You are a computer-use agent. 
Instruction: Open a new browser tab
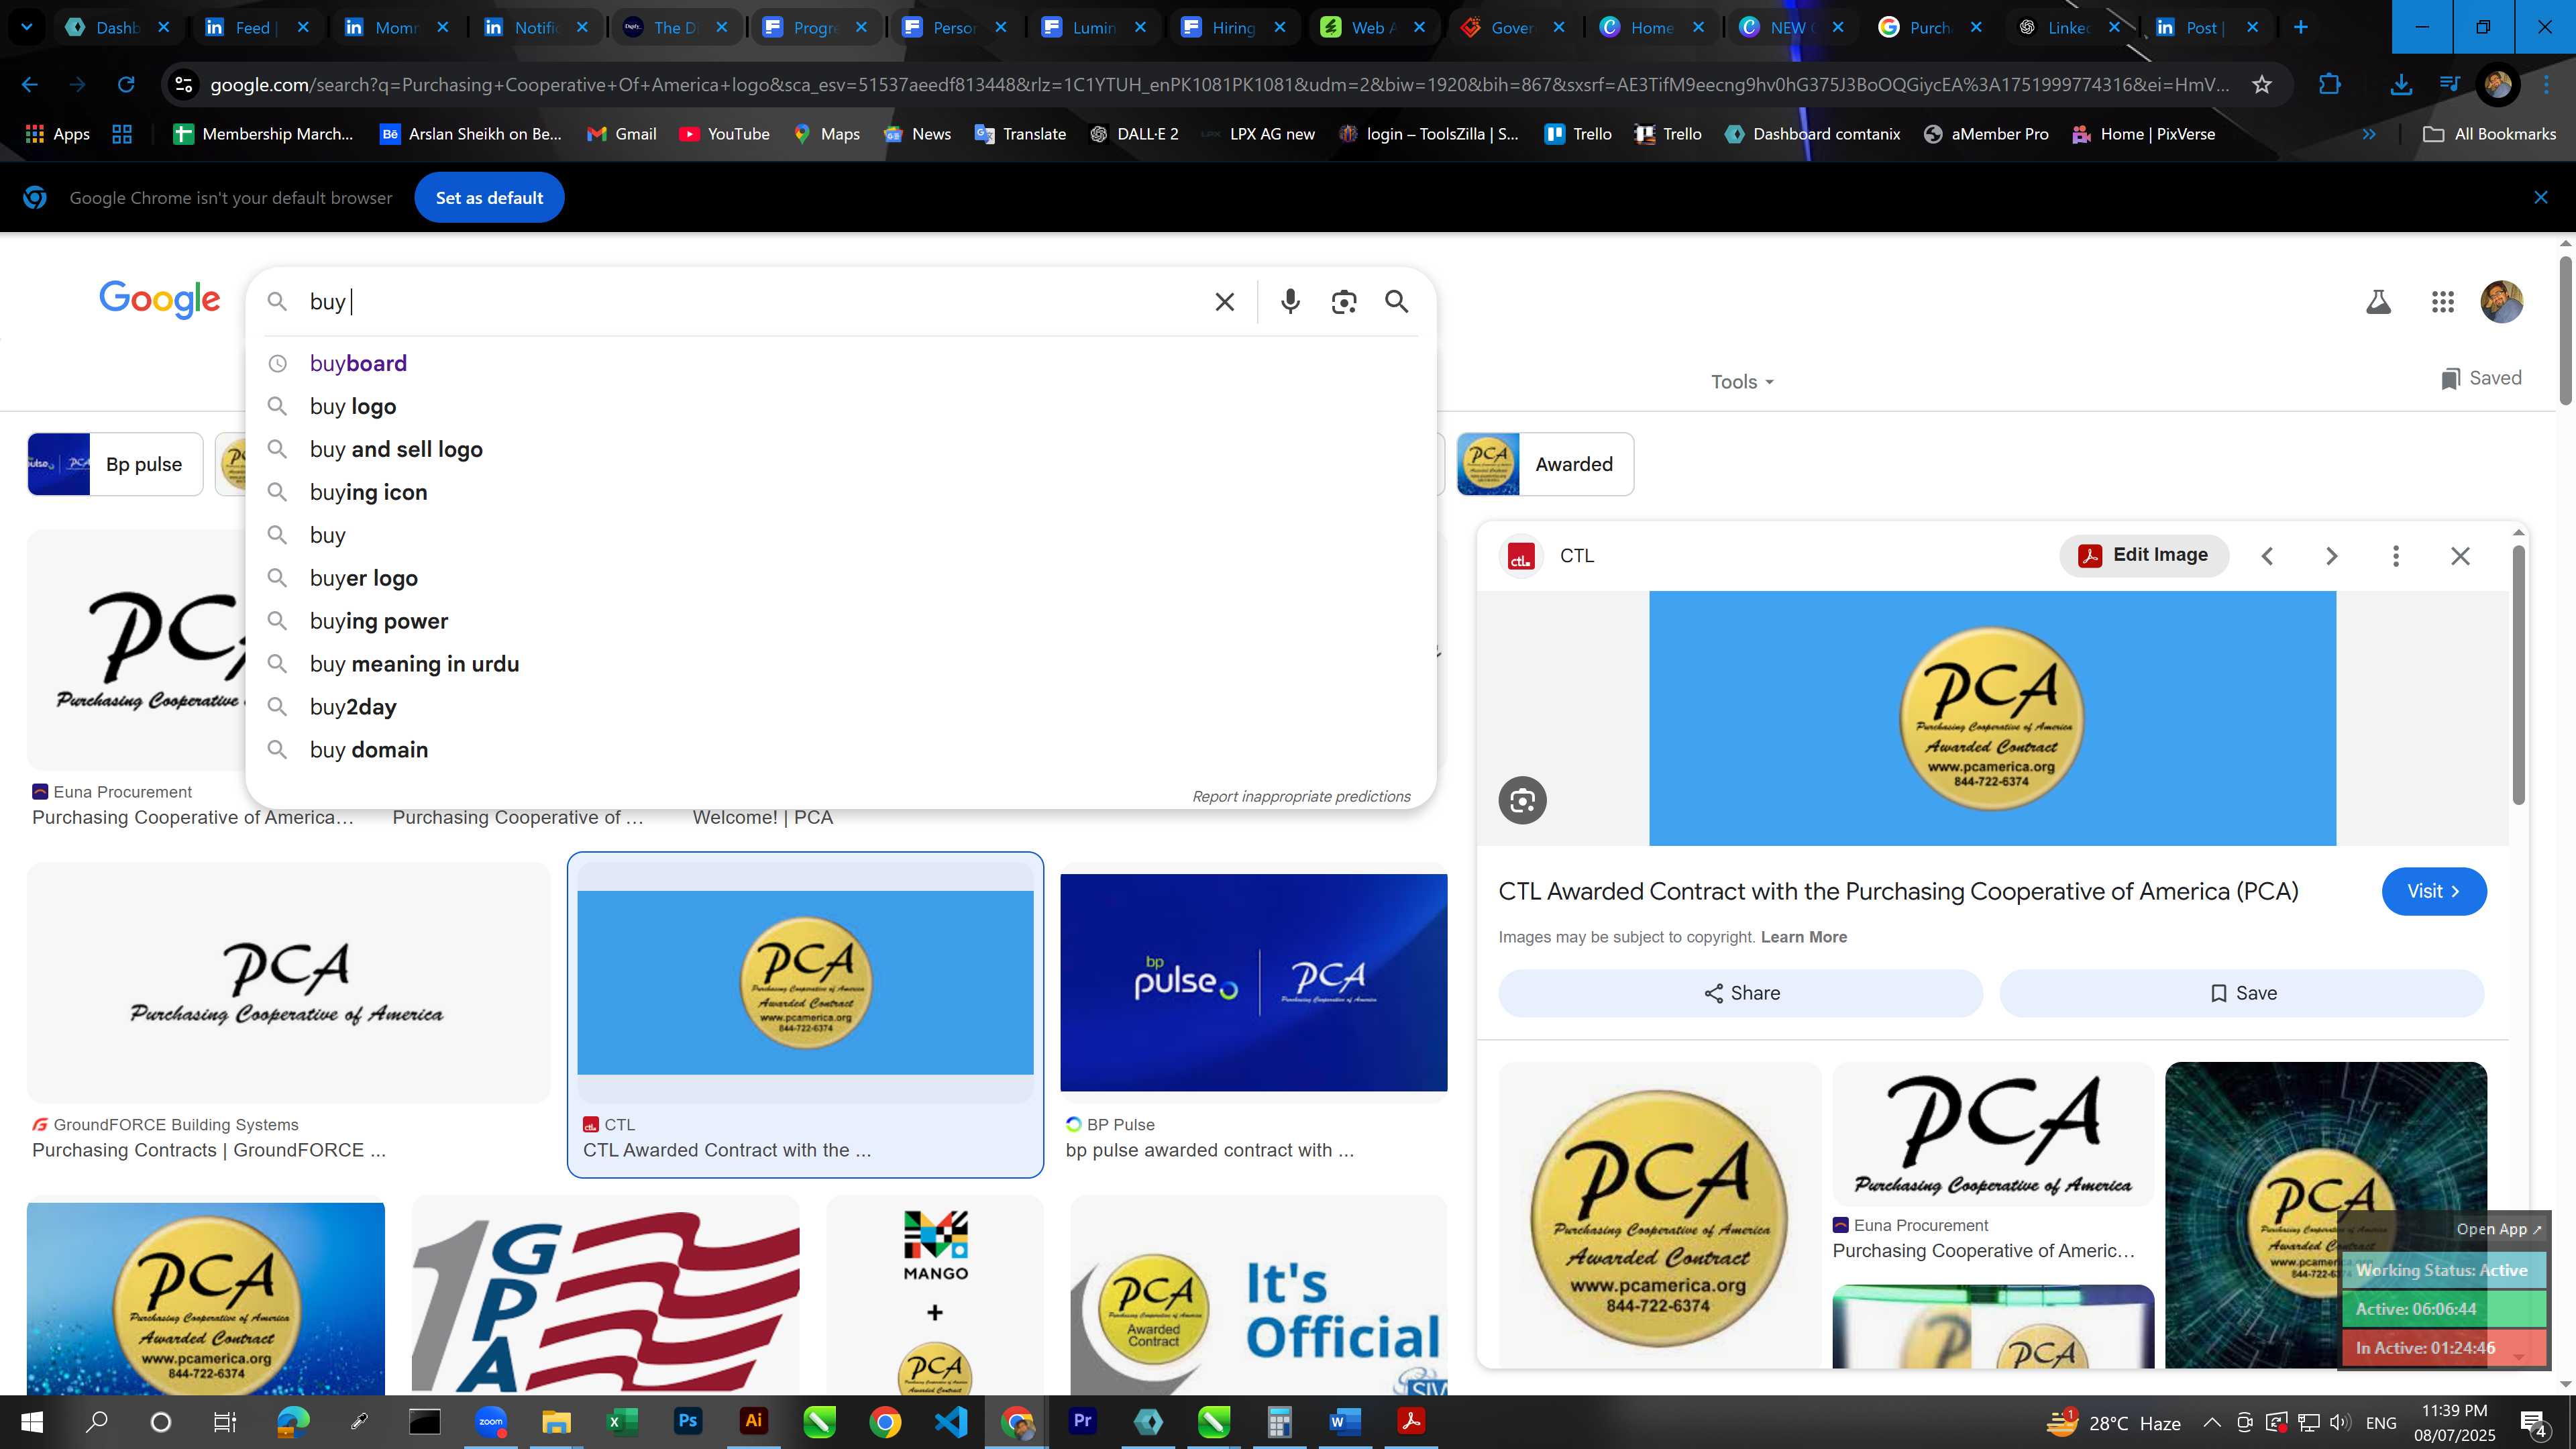[x=2300, y=27]
